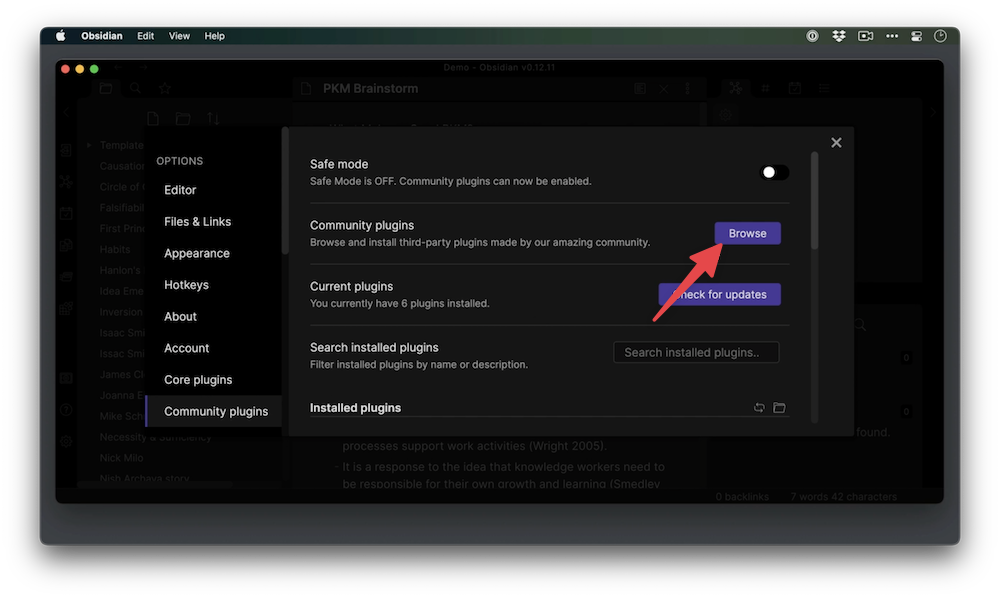Select the Community plugins settings tab
Screen dimensions: 1000x598
click(216, 411)
